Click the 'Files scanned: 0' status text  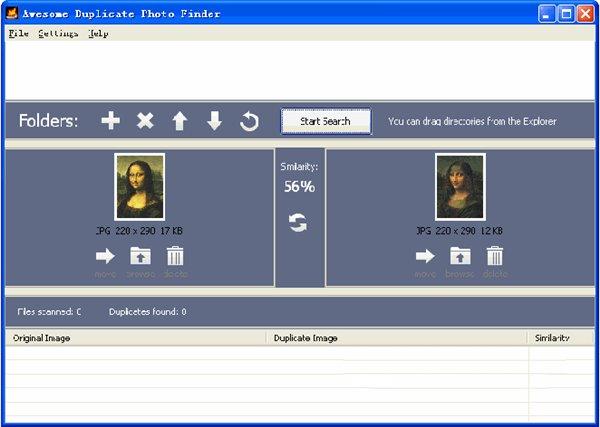49,312
